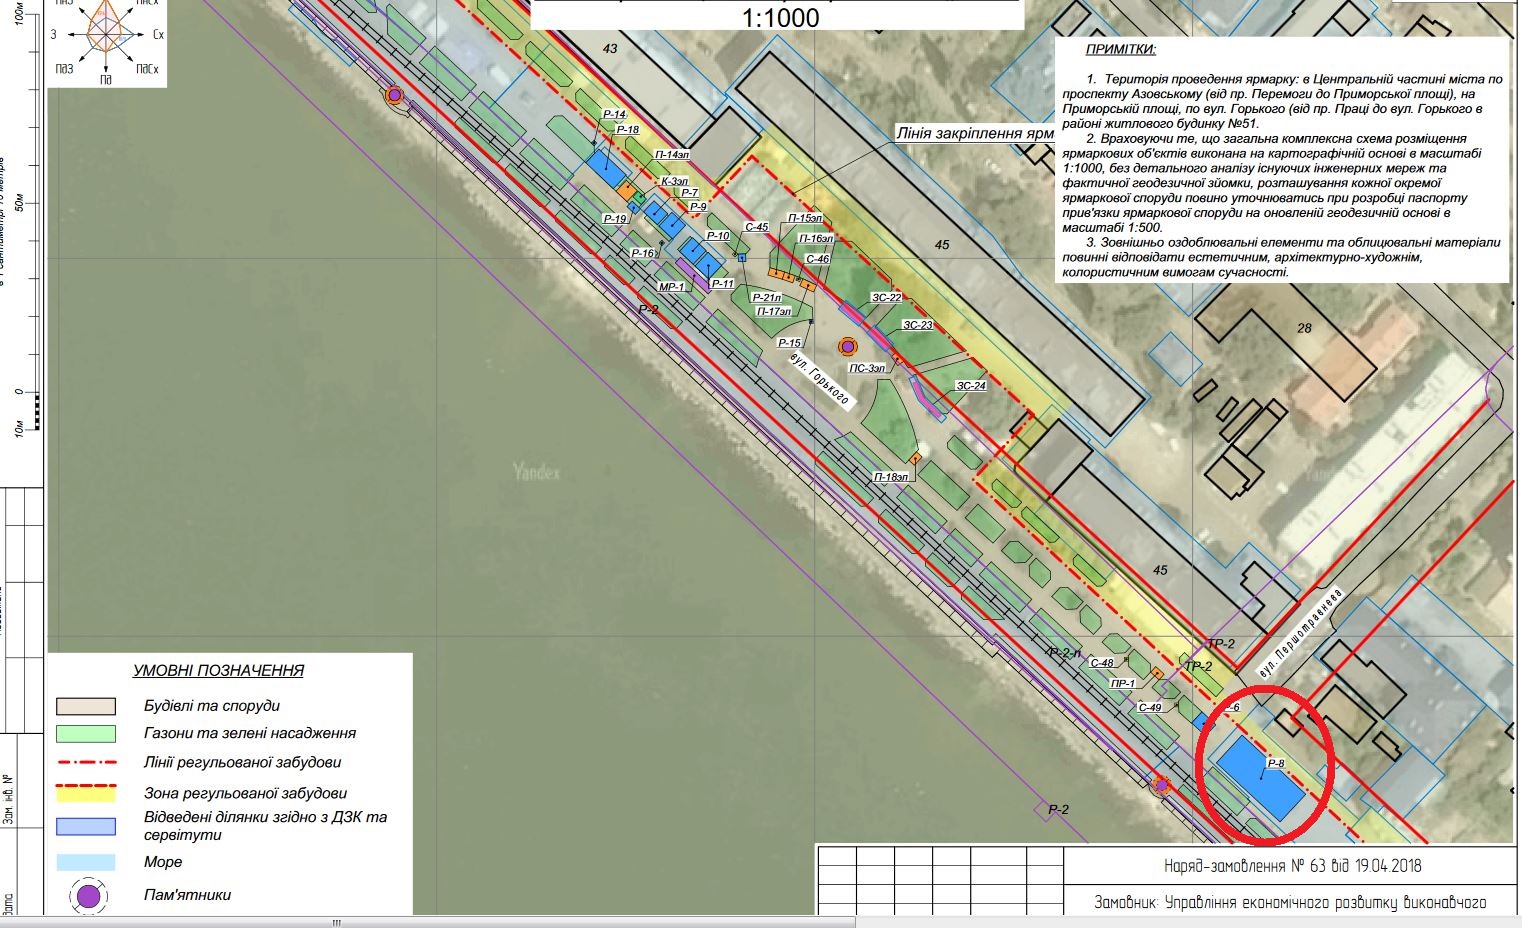Screen dimensions: 1522x928
Task: Click the C-49 label
Action: [1150, 707]
